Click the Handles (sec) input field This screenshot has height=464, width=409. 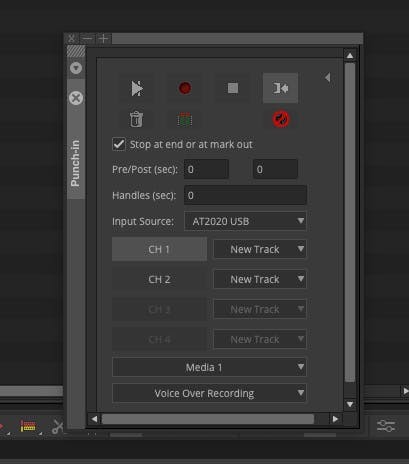(245, 195)
